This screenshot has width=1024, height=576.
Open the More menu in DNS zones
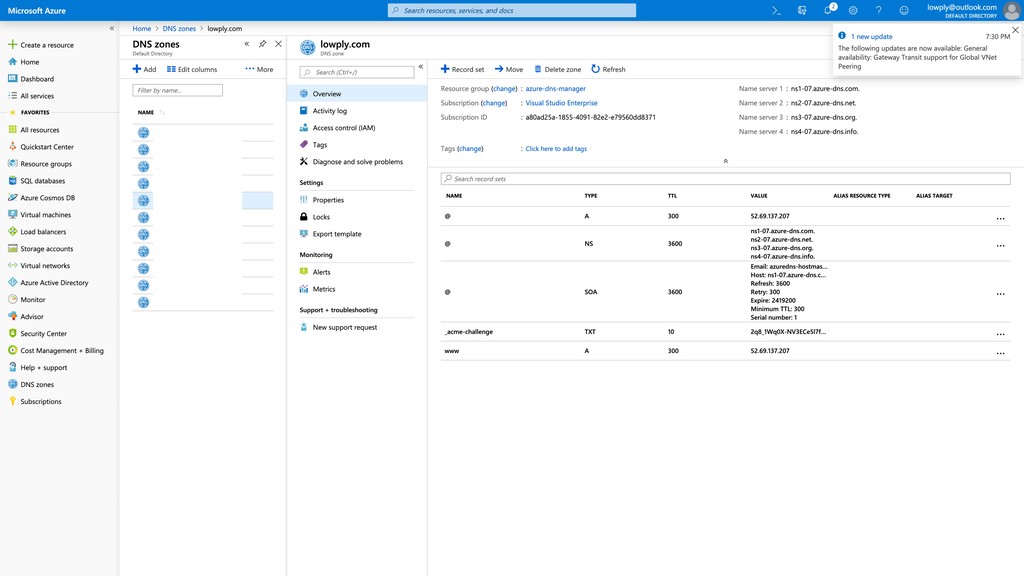(x=259, y=69)
